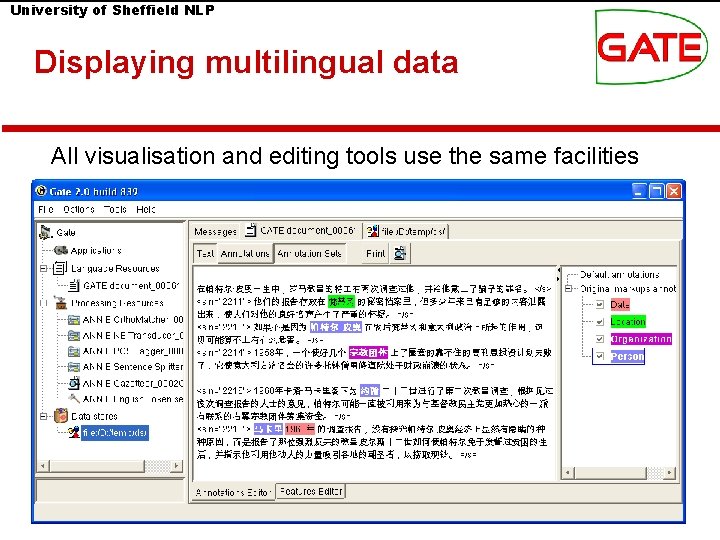
Task: Close the Gate 2.0 window
Action: (674, 191)
